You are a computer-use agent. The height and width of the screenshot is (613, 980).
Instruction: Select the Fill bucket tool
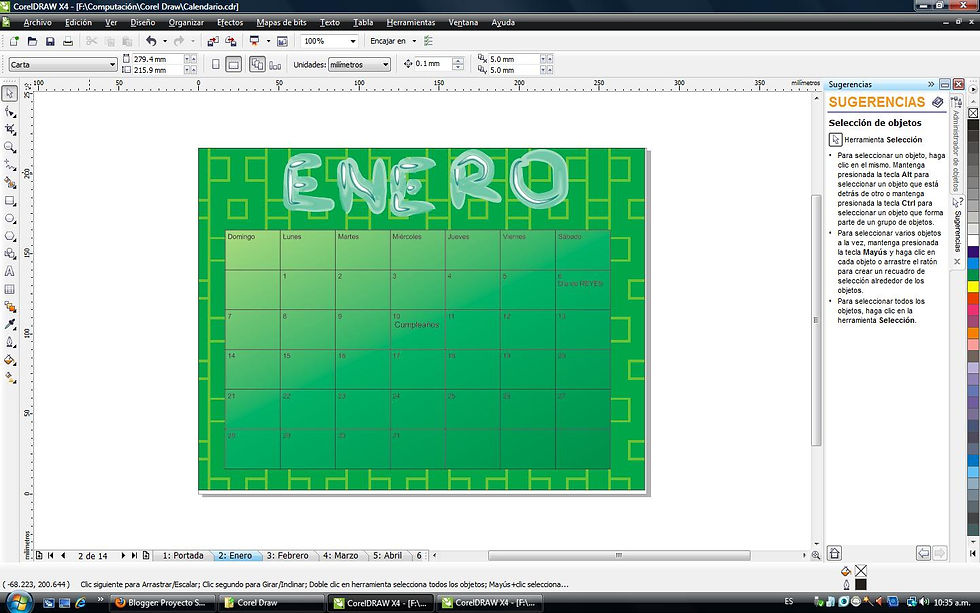pyautogui.click(x=10, y=360)
